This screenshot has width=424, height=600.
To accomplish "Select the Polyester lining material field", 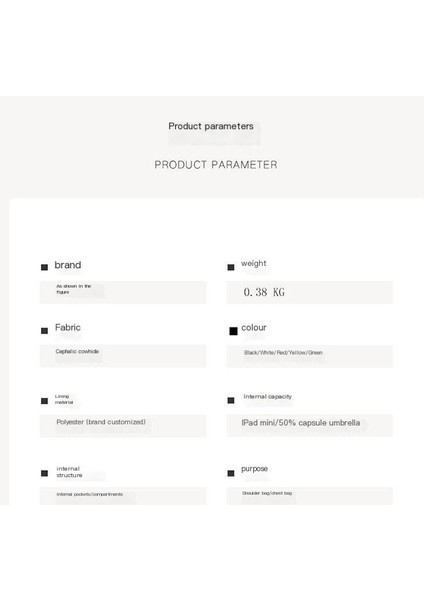I will point(123,426).
